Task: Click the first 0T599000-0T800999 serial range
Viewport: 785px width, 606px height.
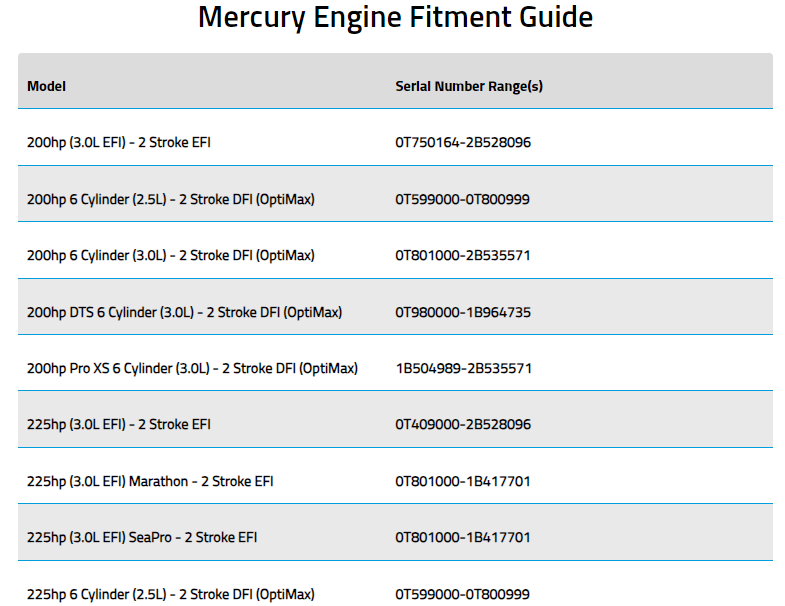Action: click(x=463, y=199)
